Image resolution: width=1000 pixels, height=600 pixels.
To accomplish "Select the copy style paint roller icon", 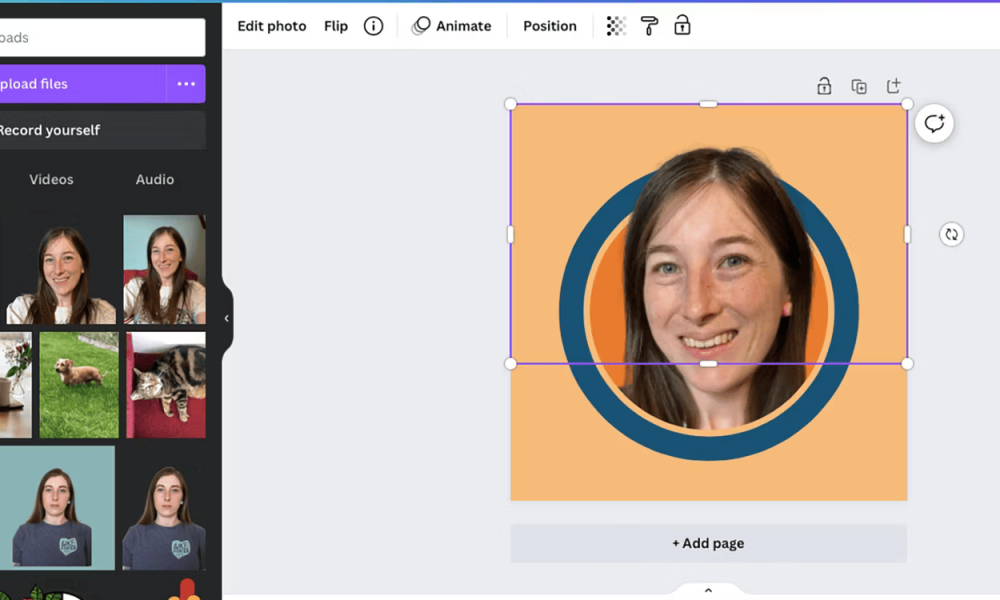I will tap(649, 26).
